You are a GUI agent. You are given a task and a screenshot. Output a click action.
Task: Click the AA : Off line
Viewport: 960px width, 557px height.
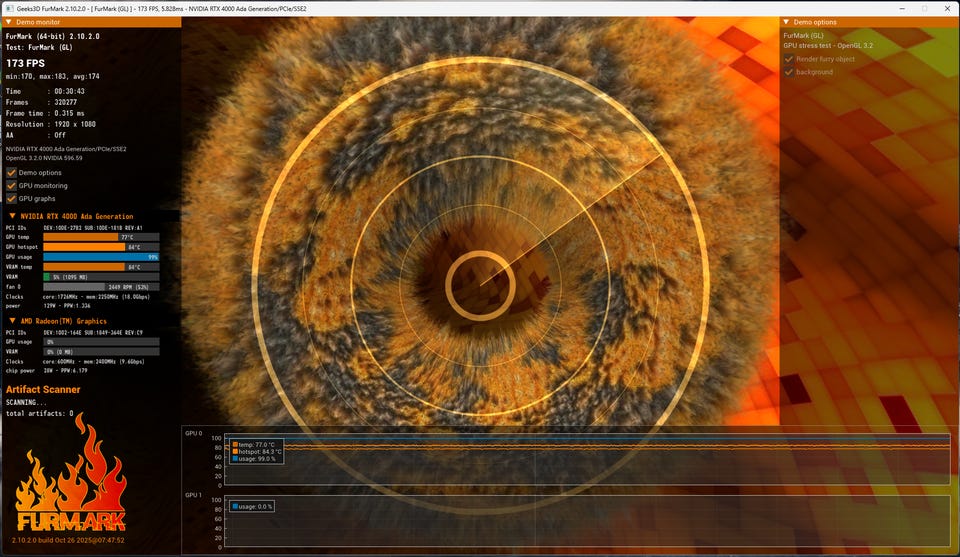[36, 135]
